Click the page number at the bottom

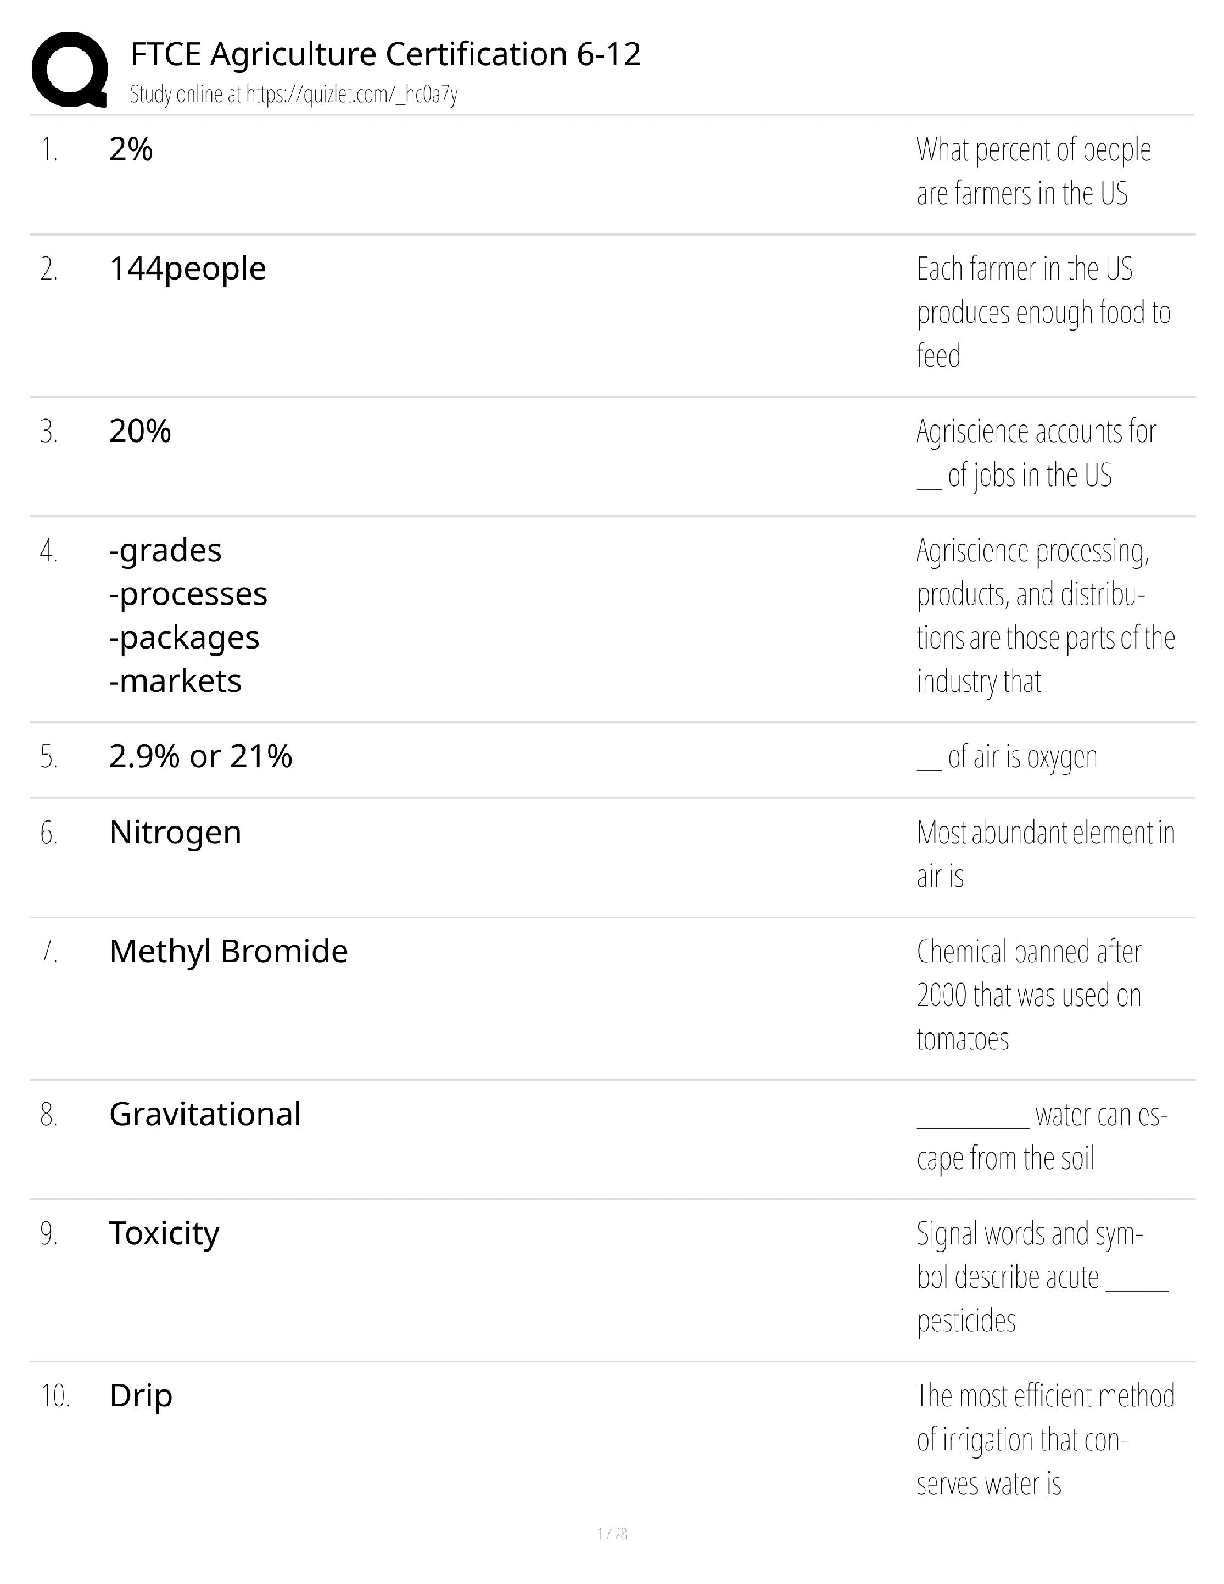(612, 1533)
